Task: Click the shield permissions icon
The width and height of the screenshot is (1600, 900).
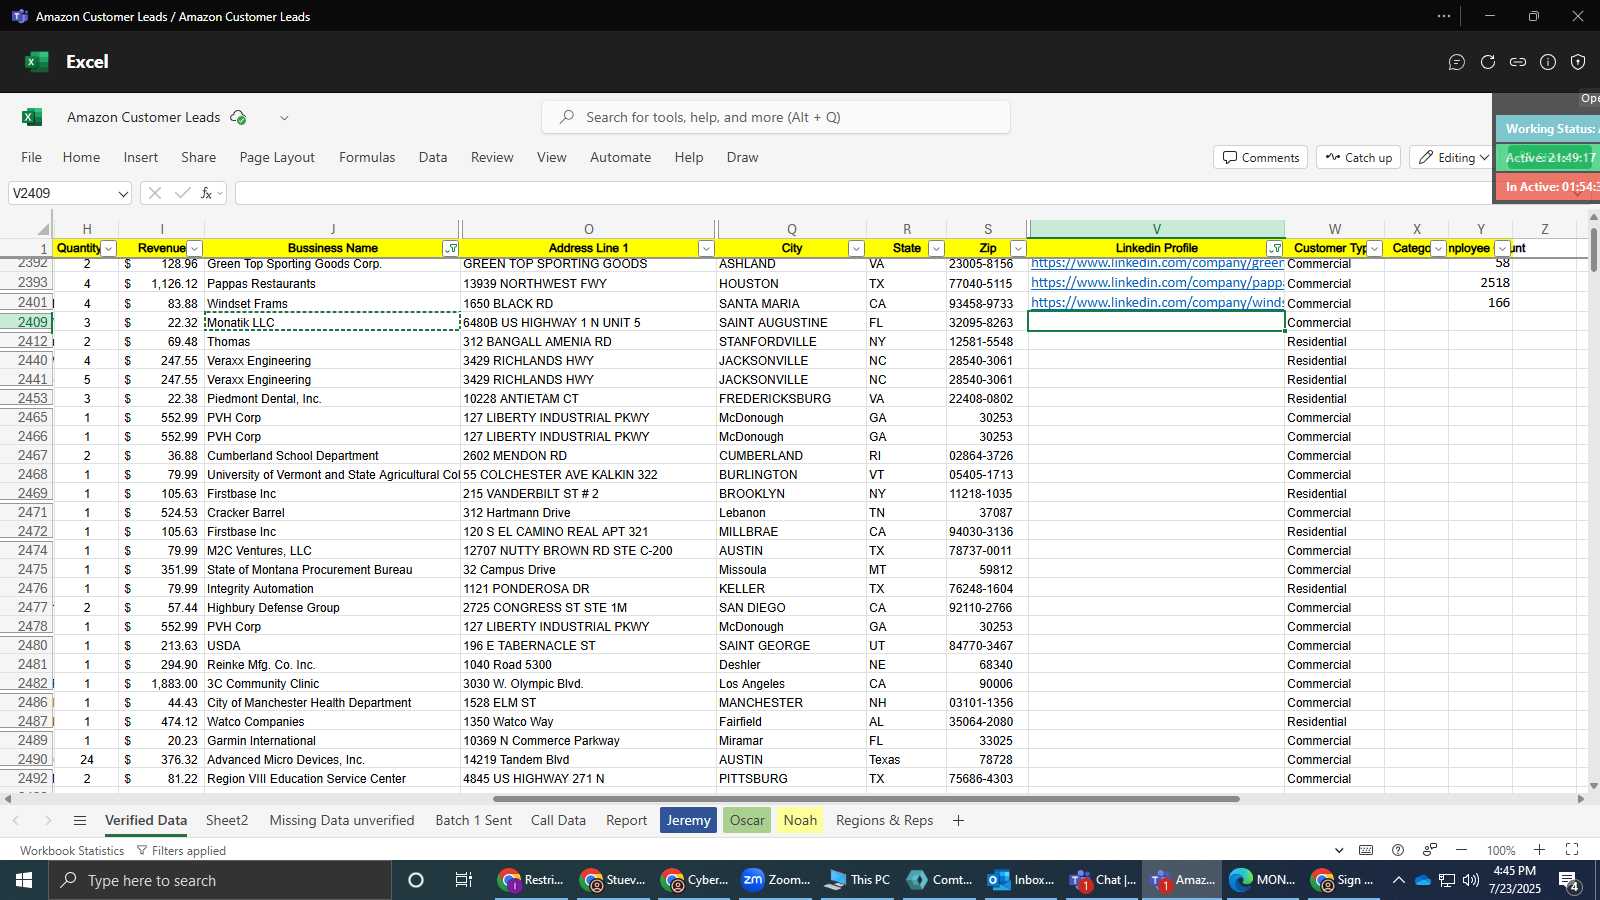Action: click(1578, 62)
